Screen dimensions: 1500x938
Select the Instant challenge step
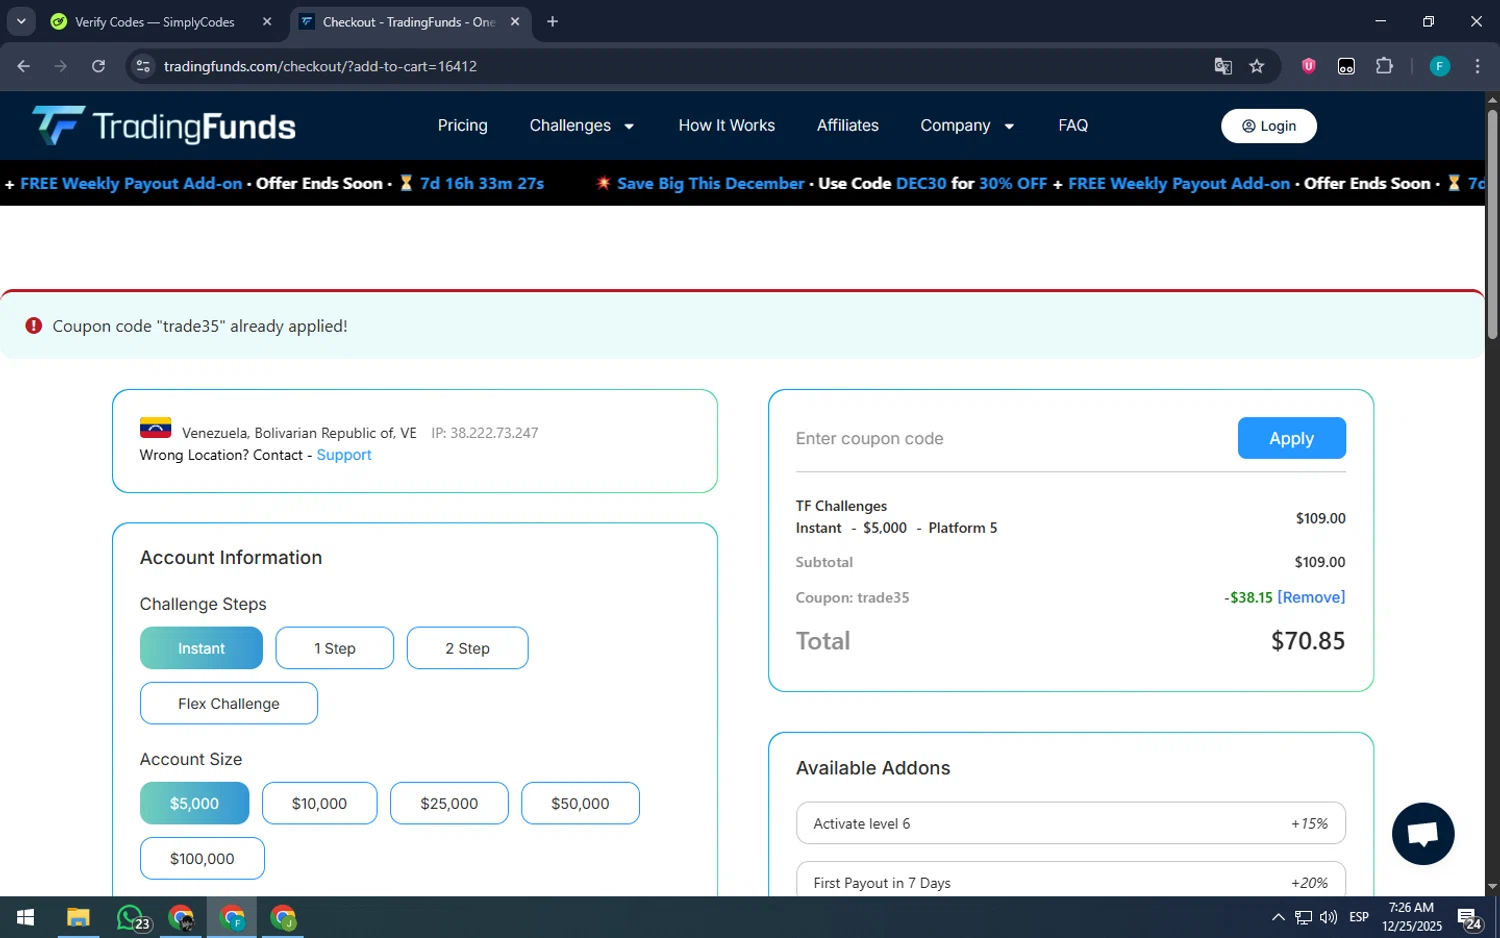click(201, 648)
